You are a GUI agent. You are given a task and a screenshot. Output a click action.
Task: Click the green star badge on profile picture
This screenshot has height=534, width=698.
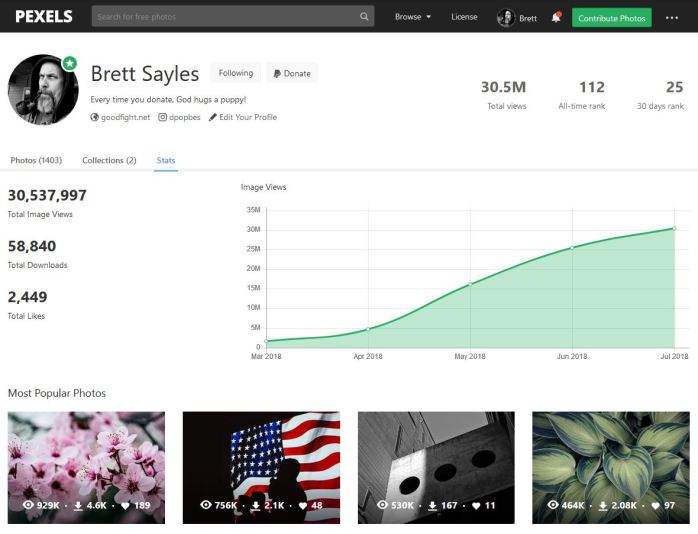(69, 63)
